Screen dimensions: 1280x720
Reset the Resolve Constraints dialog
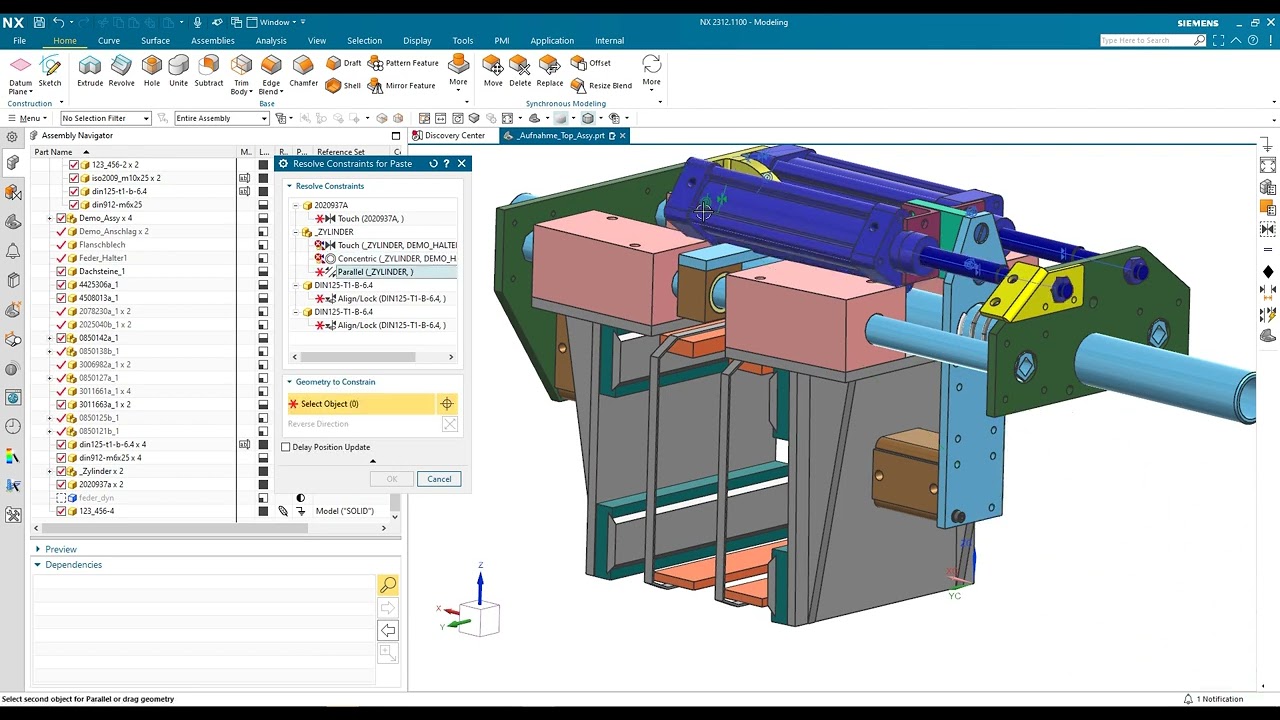tap(433, 164)
